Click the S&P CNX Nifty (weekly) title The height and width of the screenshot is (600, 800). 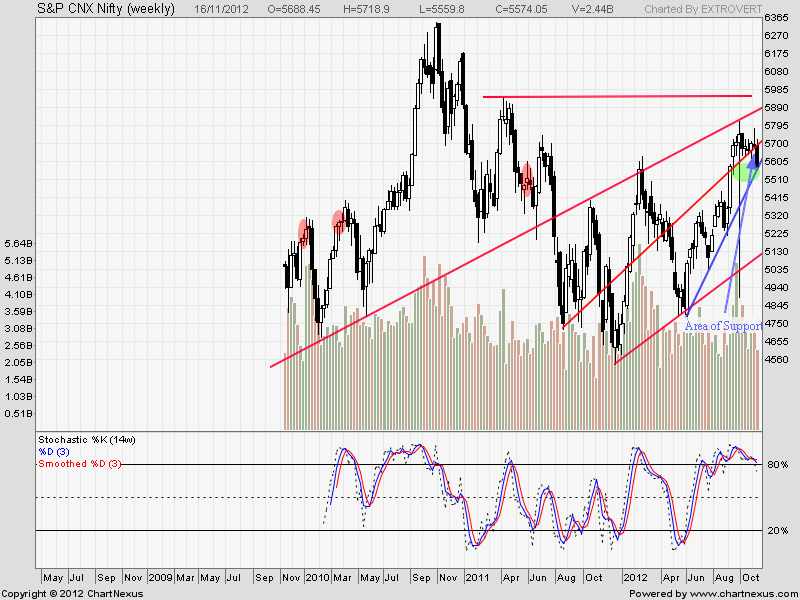pos(91,9)
